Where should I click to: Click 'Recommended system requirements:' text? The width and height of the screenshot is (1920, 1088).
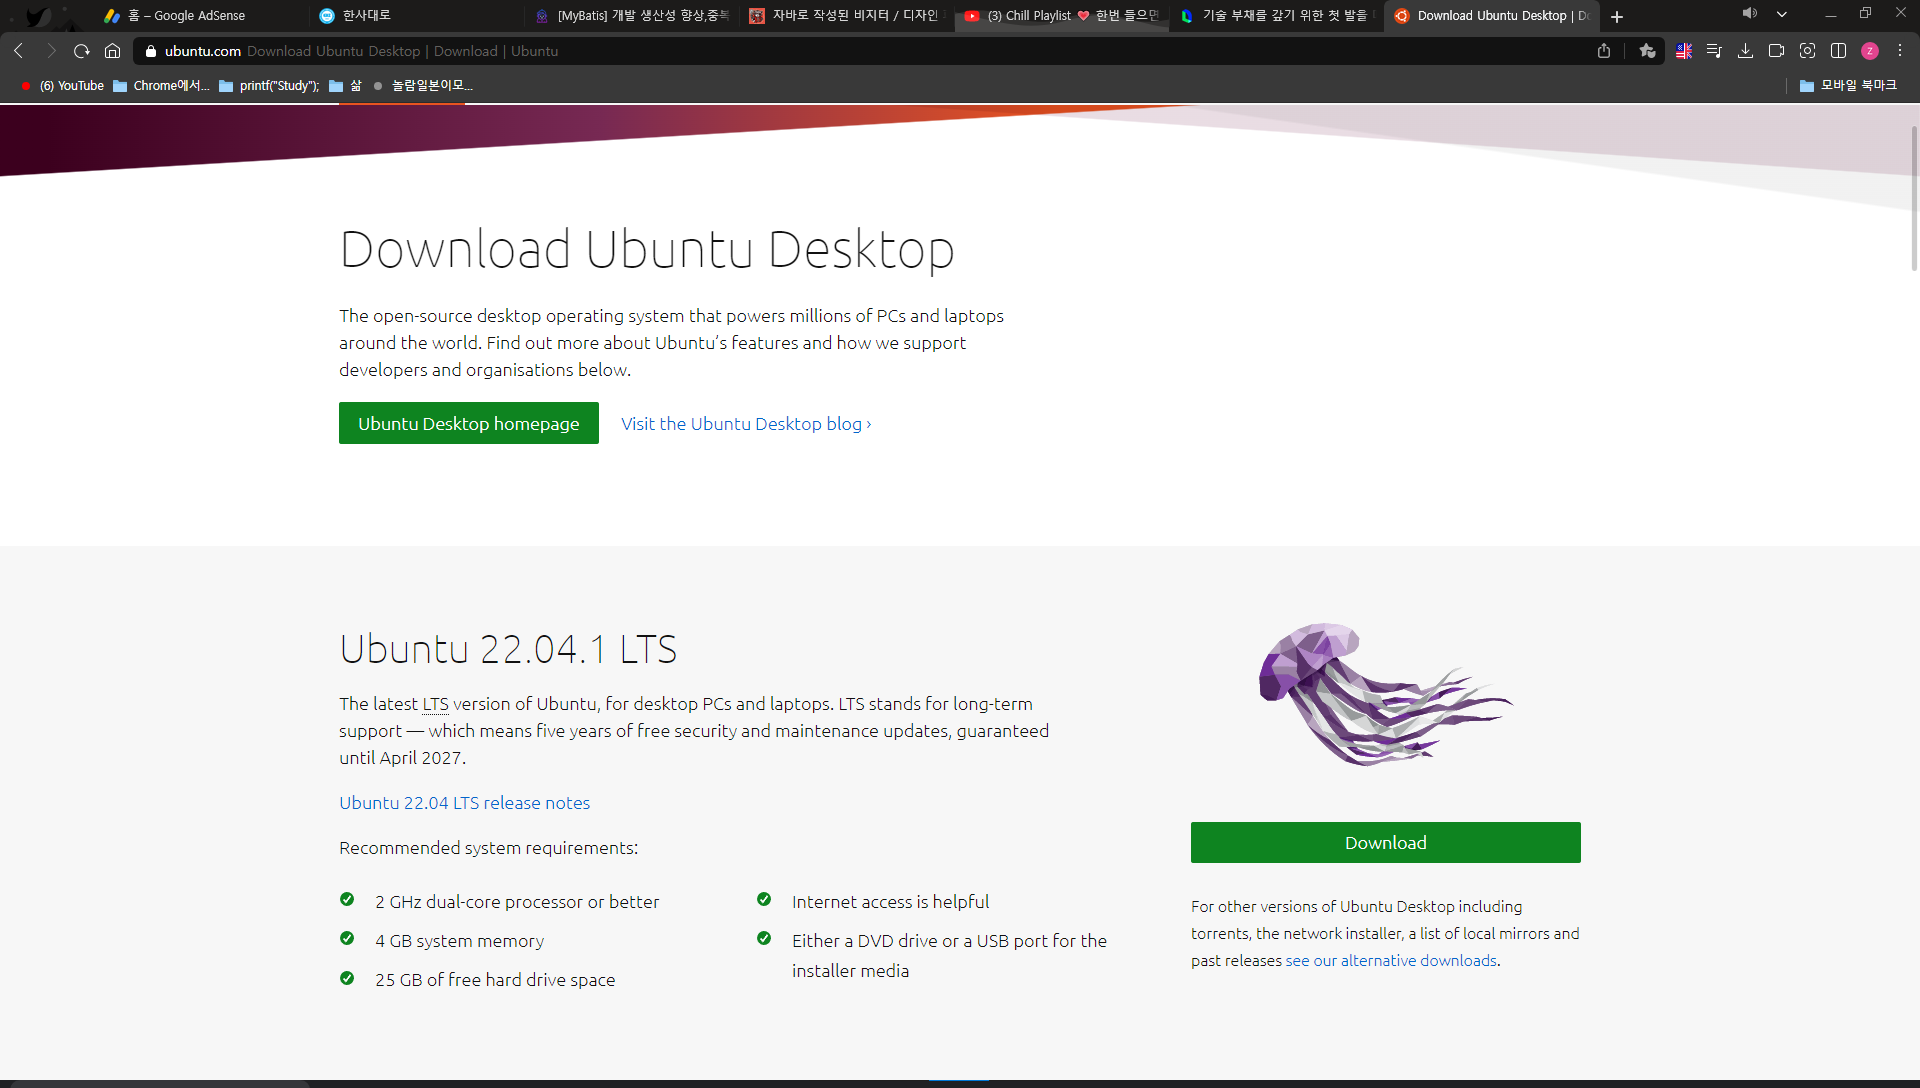tap(488, 848)
